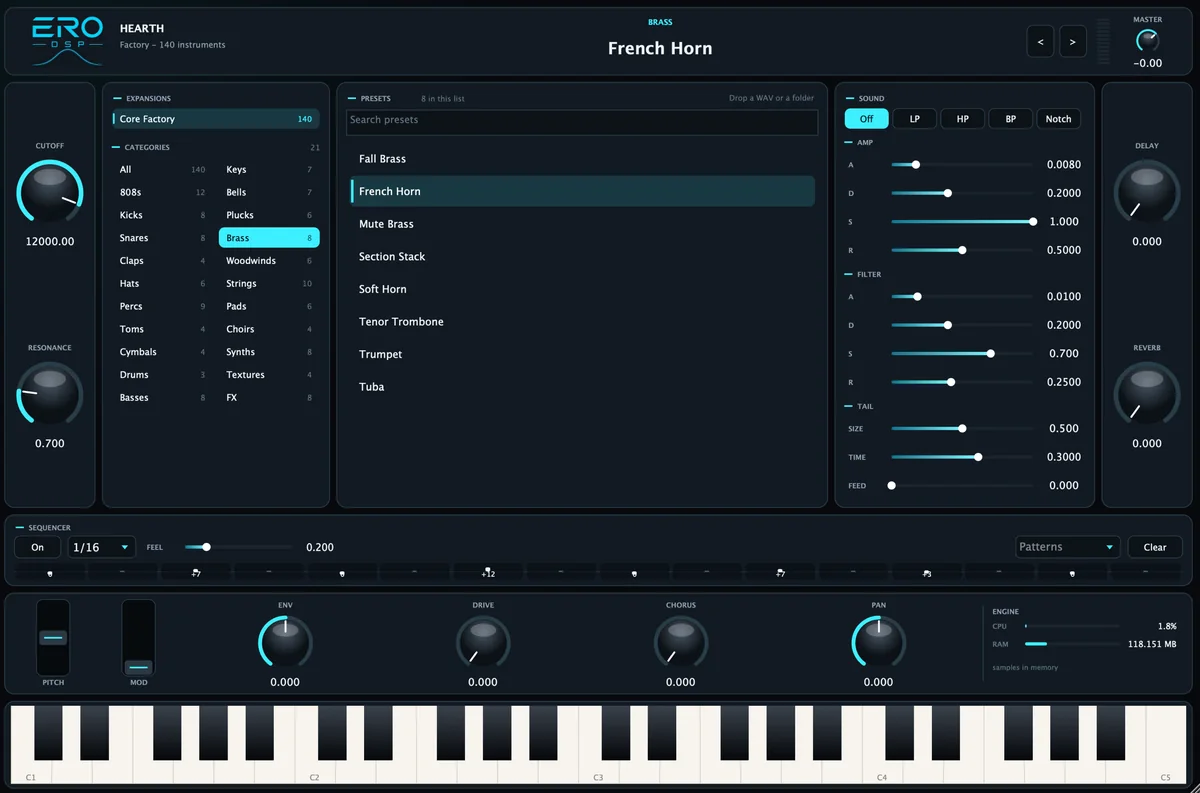Click the sequencer Feel slider
This screenshot has height=793, width=1200.
tap(238, 547)
